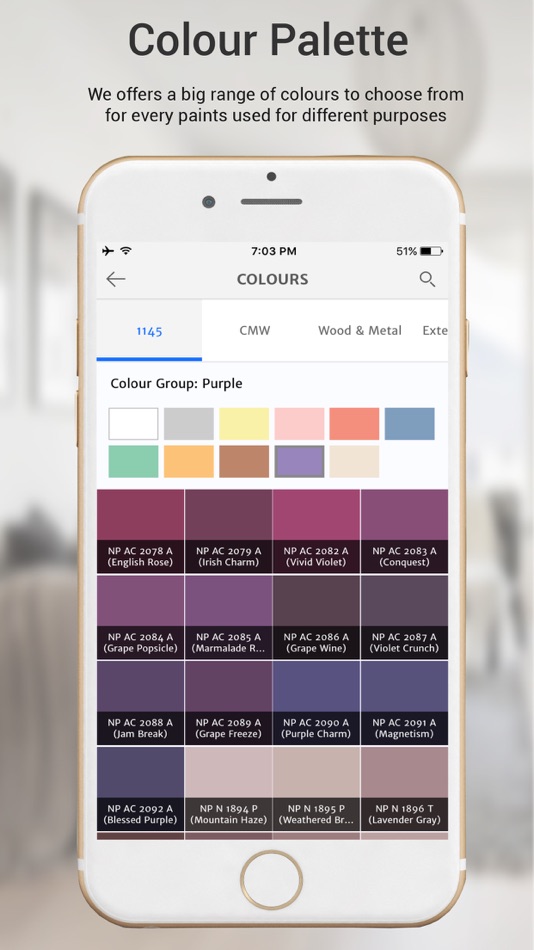Open the search magnifier icon
The height and width of the screenshot is (950, 534).
pos(427,279)
